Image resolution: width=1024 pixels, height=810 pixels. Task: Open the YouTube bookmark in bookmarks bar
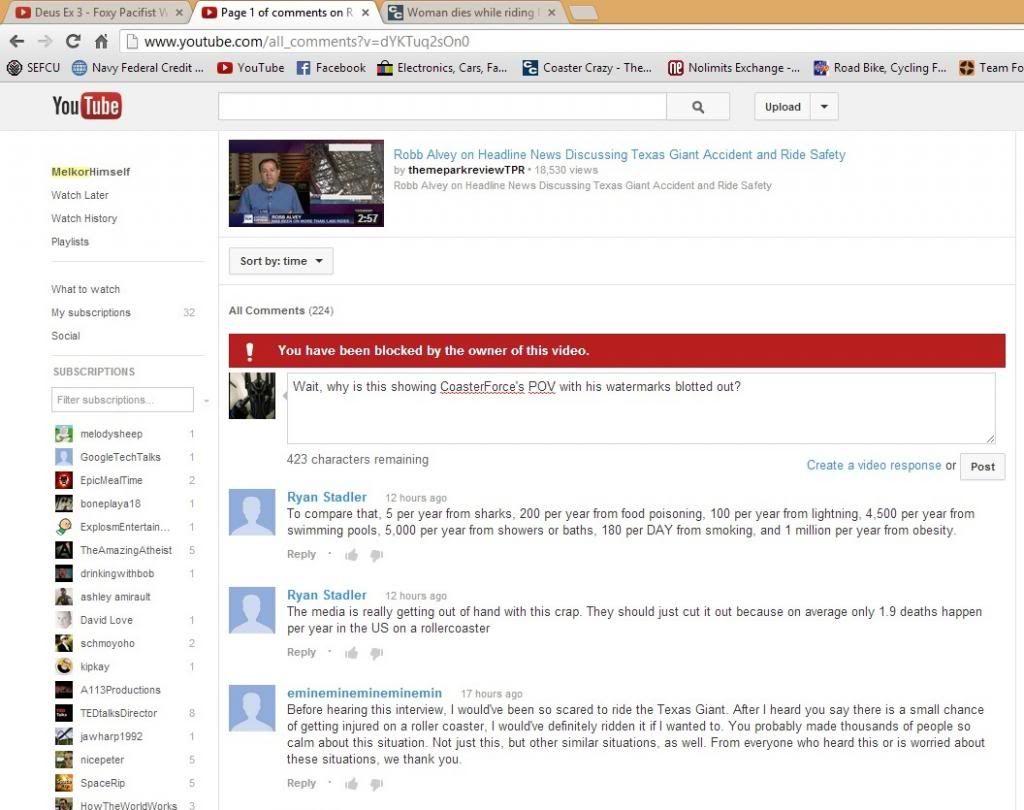[251, 68]
